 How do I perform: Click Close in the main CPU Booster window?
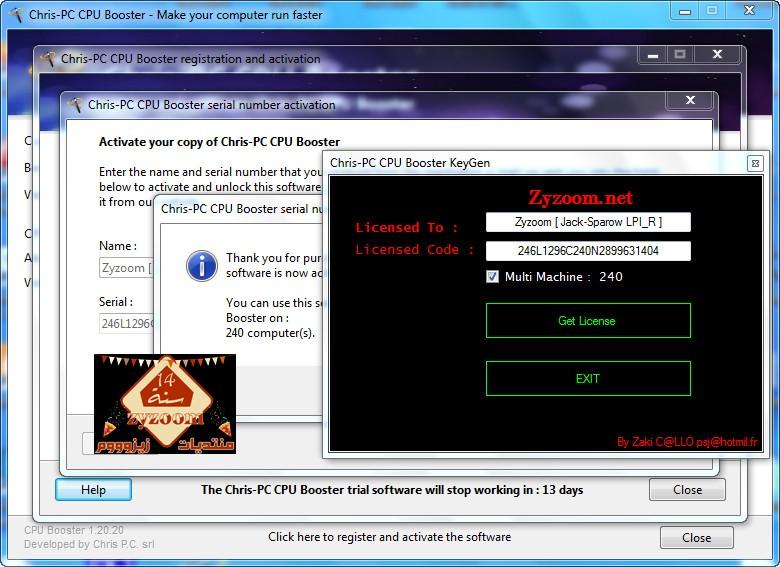pos(696,538)
